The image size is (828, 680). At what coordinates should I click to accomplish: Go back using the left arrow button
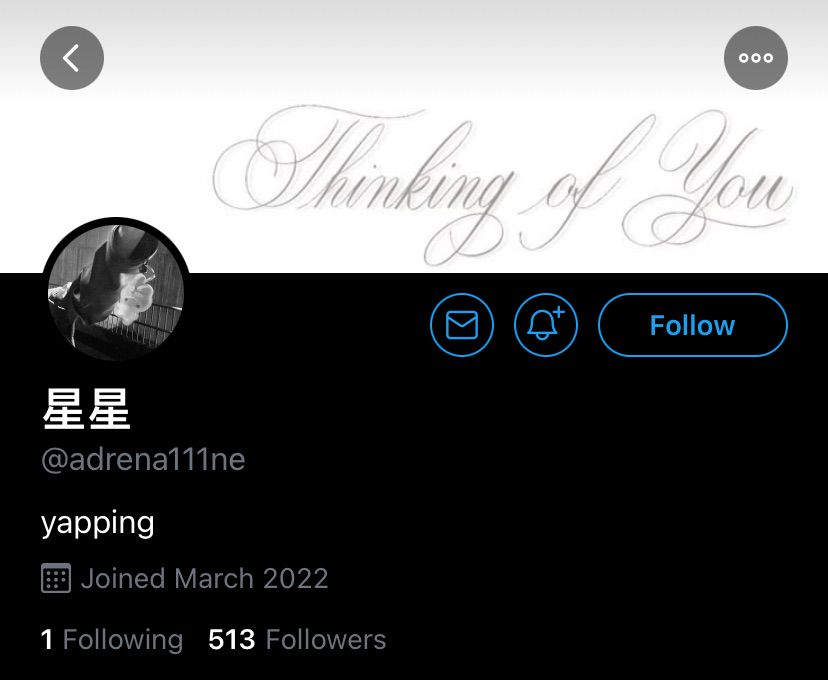click(72, 58)
